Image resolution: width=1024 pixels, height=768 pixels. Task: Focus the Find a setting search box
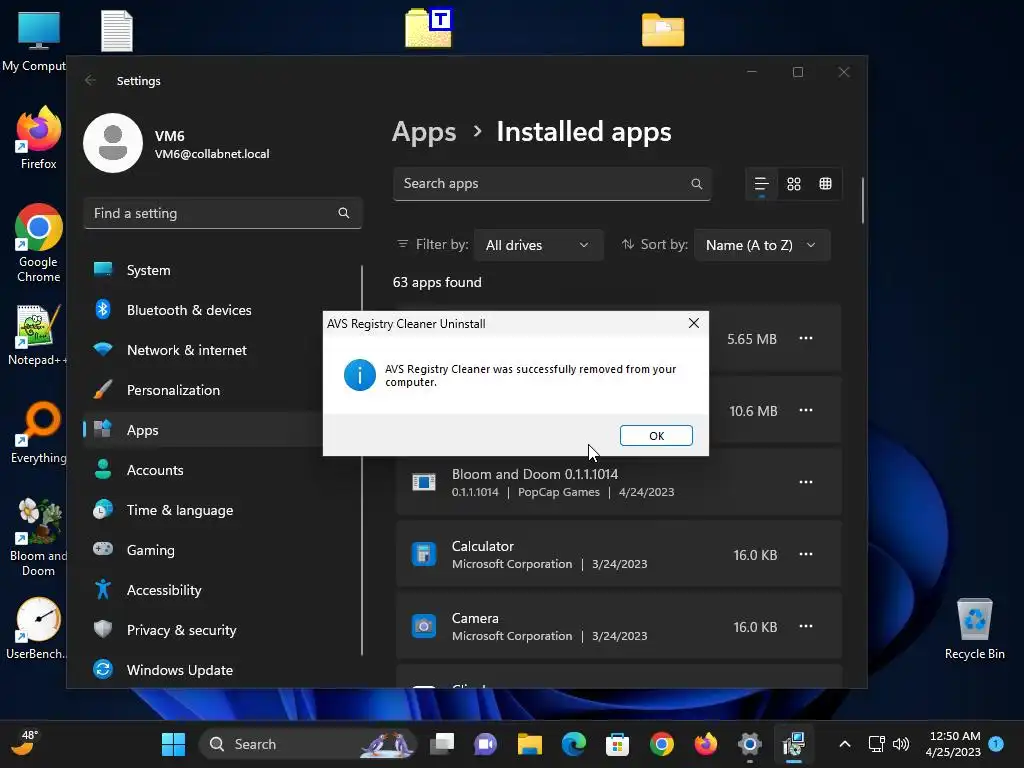coord(222,213)
